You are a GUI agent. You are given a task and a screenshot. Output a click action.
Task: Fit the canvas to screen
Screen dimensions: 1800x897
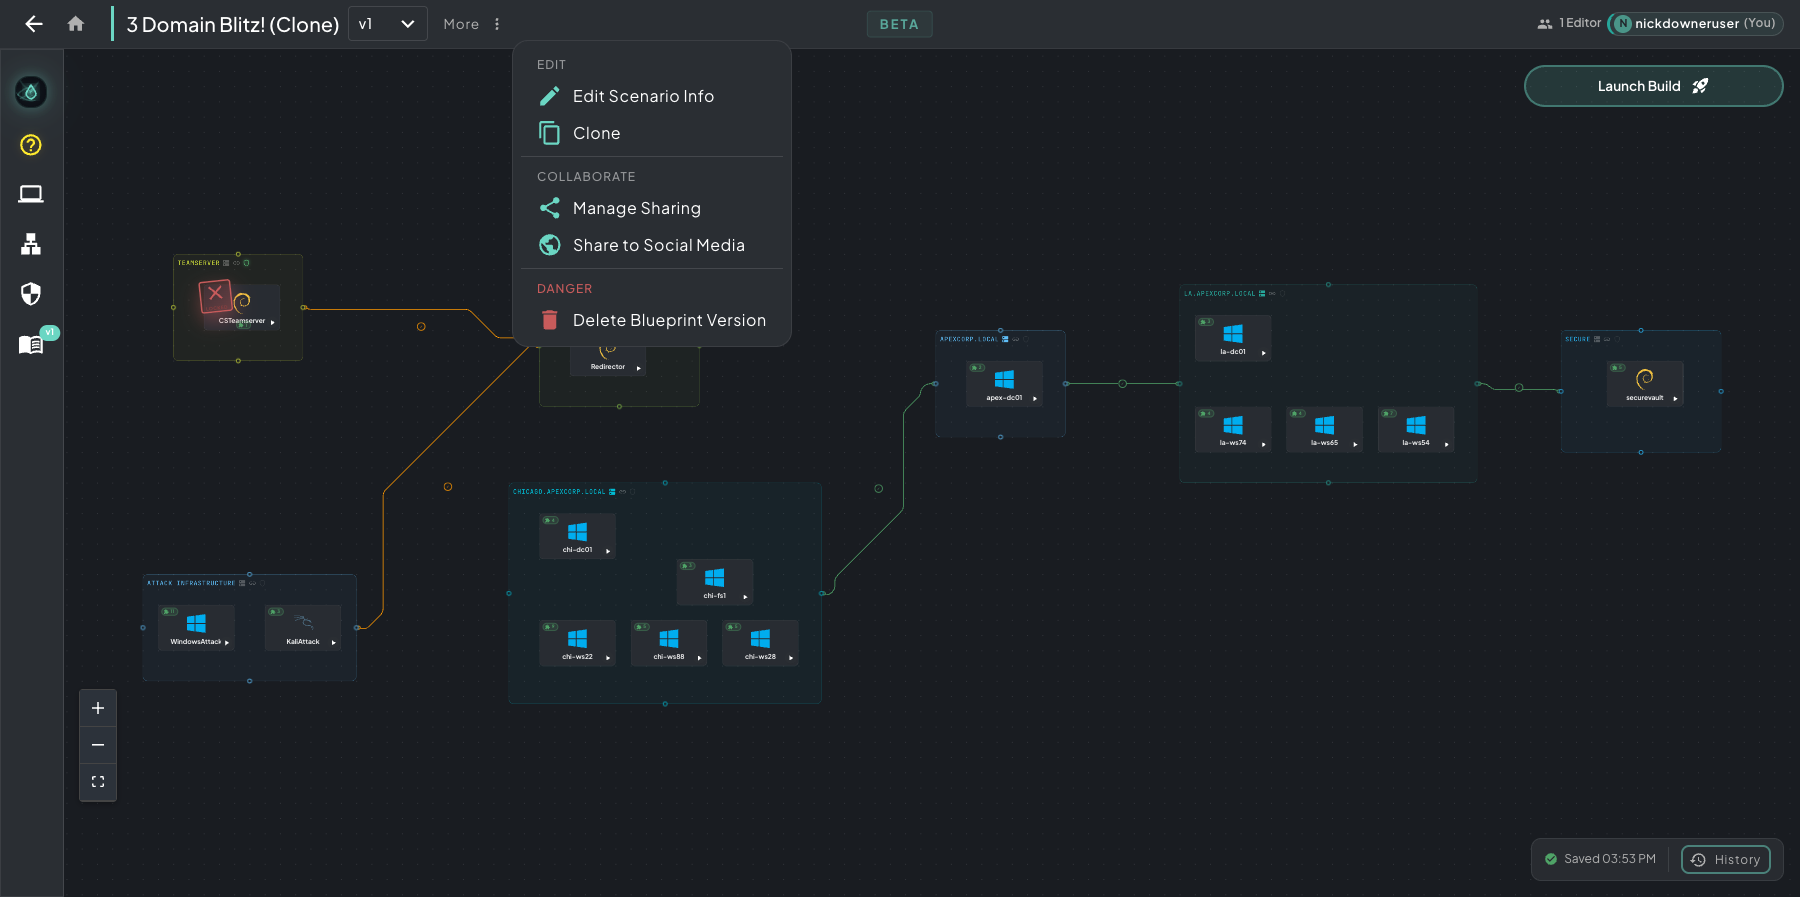click(x=98, y=782)
